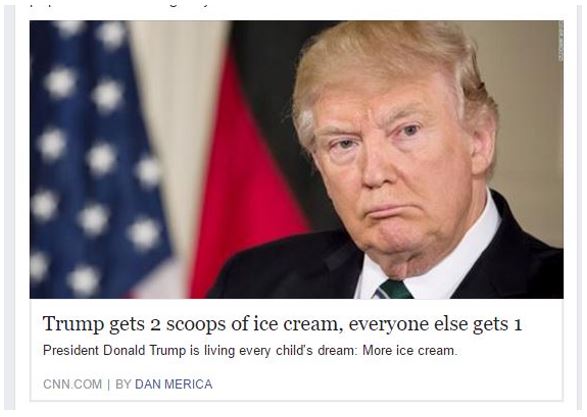
Task: Click the grey strip left of the card
Action: click(x=9, y=208)
